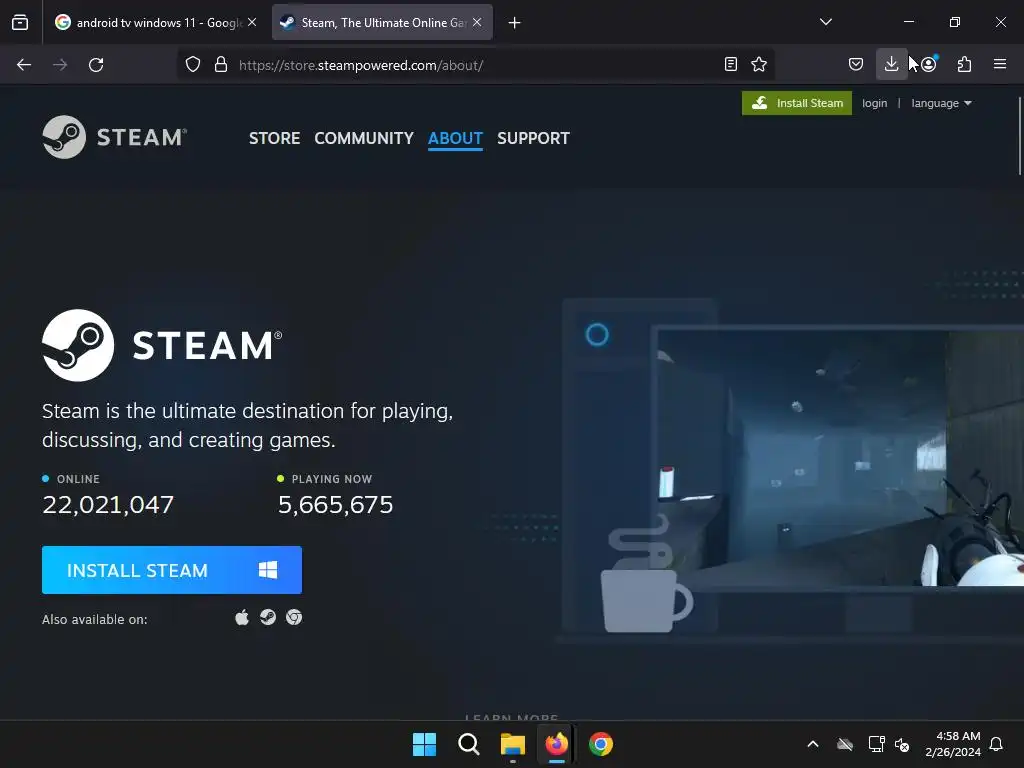Click the ONLINE user count 22,021,047
The image size is (1024, 768).
[108, 504]
